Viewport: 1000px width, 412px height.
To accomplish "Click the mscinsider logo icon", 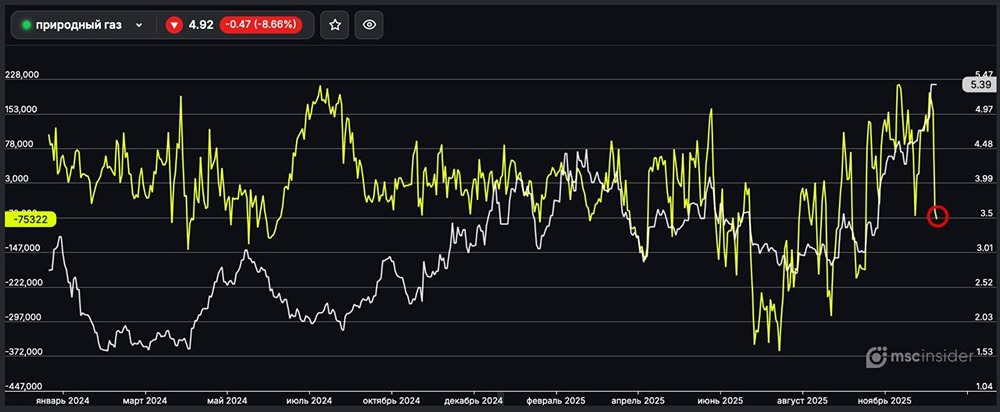I will coord(877,357).
